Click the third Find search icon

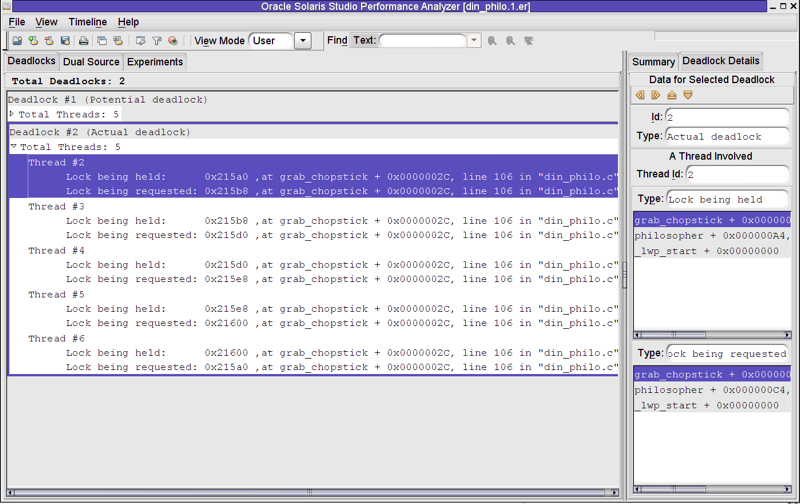pos(529,41)
